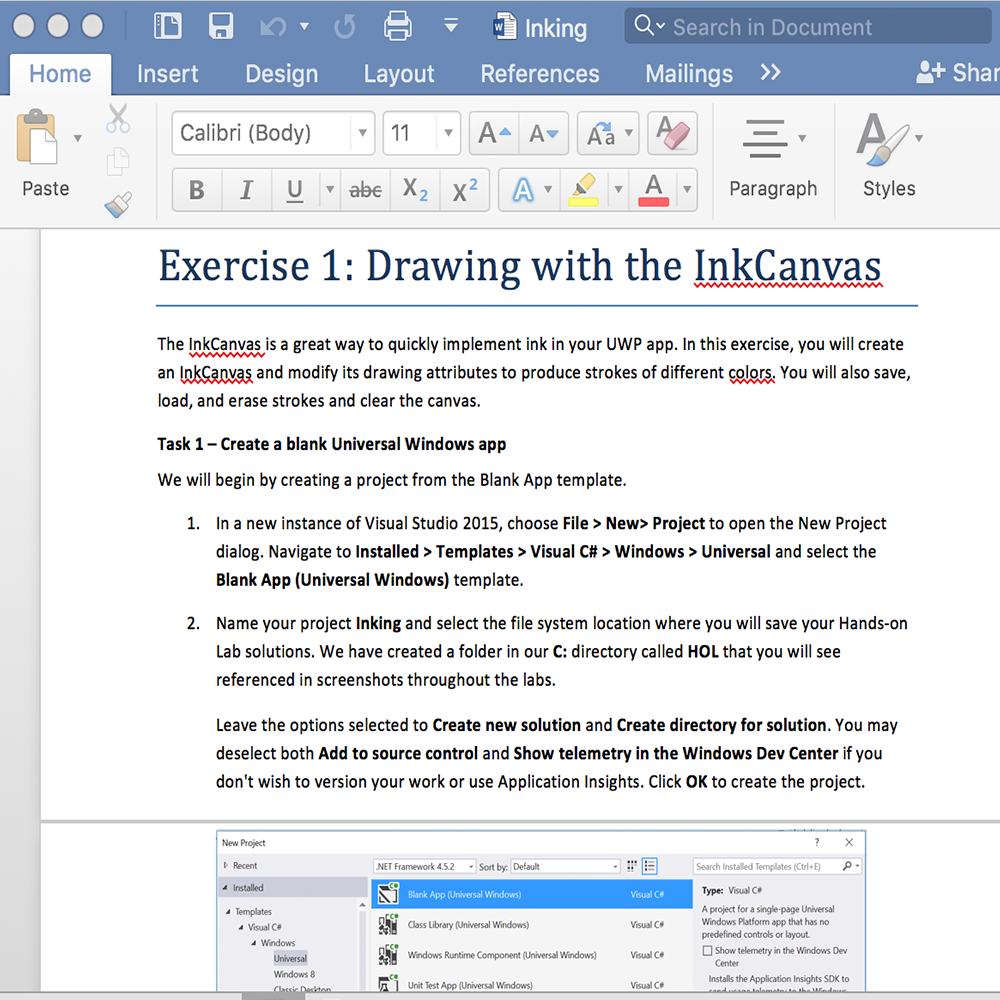Open the Design tab

coord(282,74)
